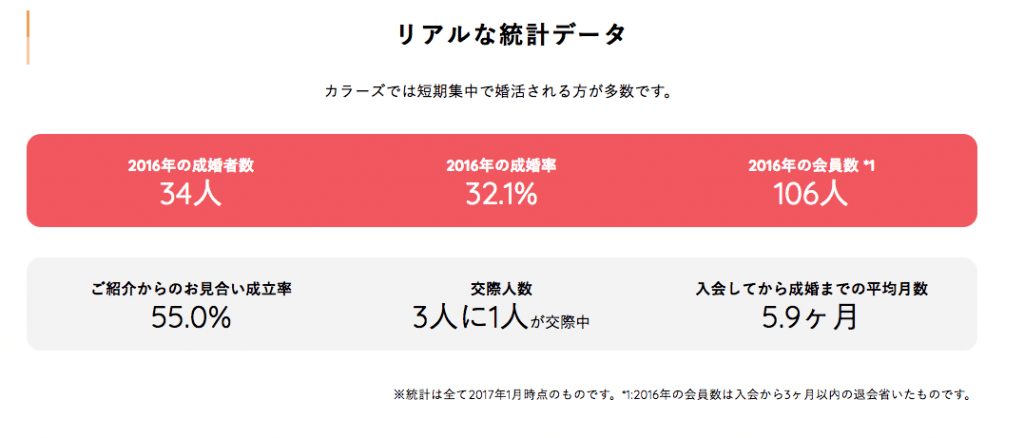The height and width of the screenshot is (438, 1024).
Task: Click the 5.9ヶ月 value
Action: pyautogui.click(x=810, y=317)
